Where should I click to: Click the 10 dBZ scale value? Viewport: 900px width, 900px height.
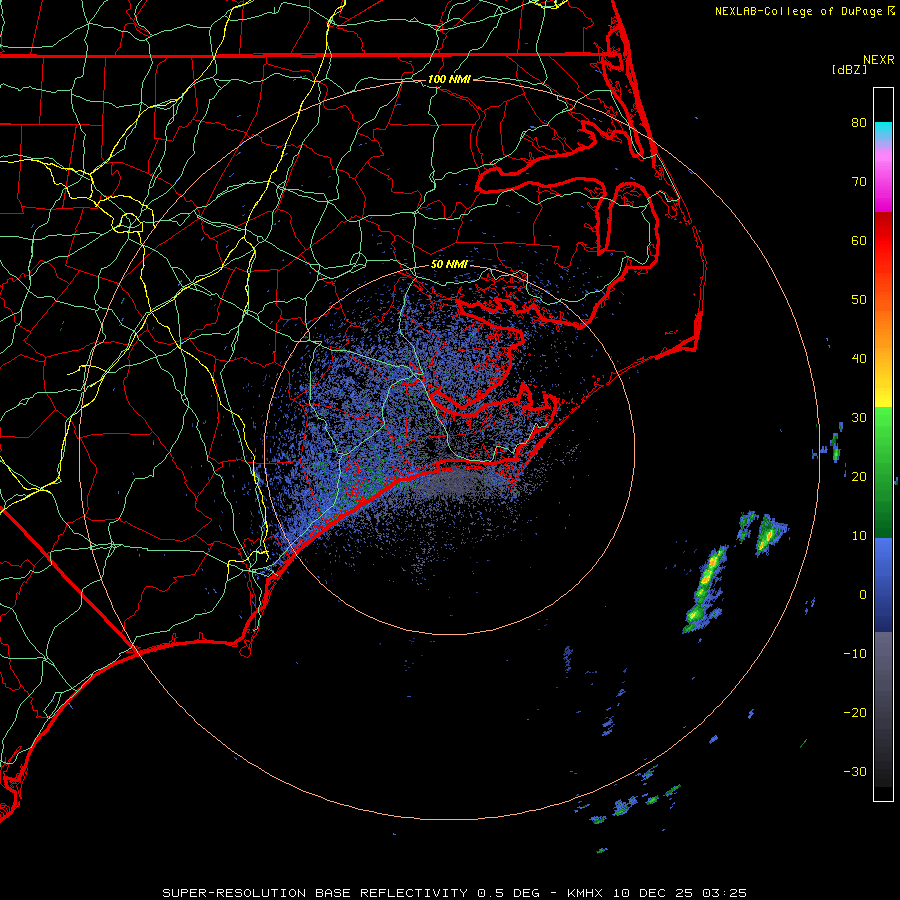[x=859, y=536]
